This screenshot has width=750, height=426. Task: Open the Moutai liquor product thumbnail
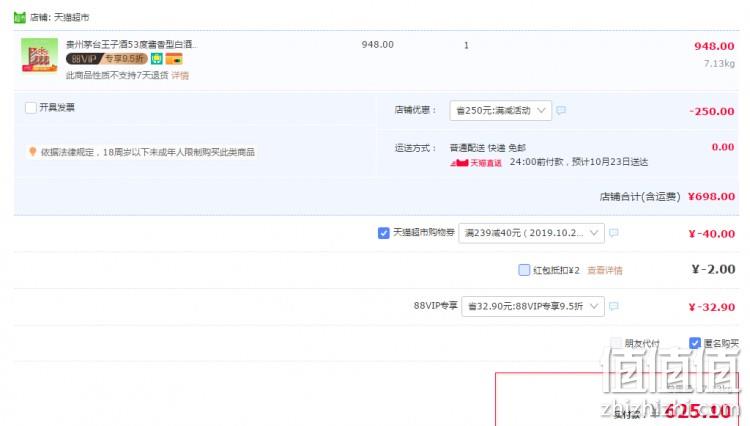(x=39, y=55)
